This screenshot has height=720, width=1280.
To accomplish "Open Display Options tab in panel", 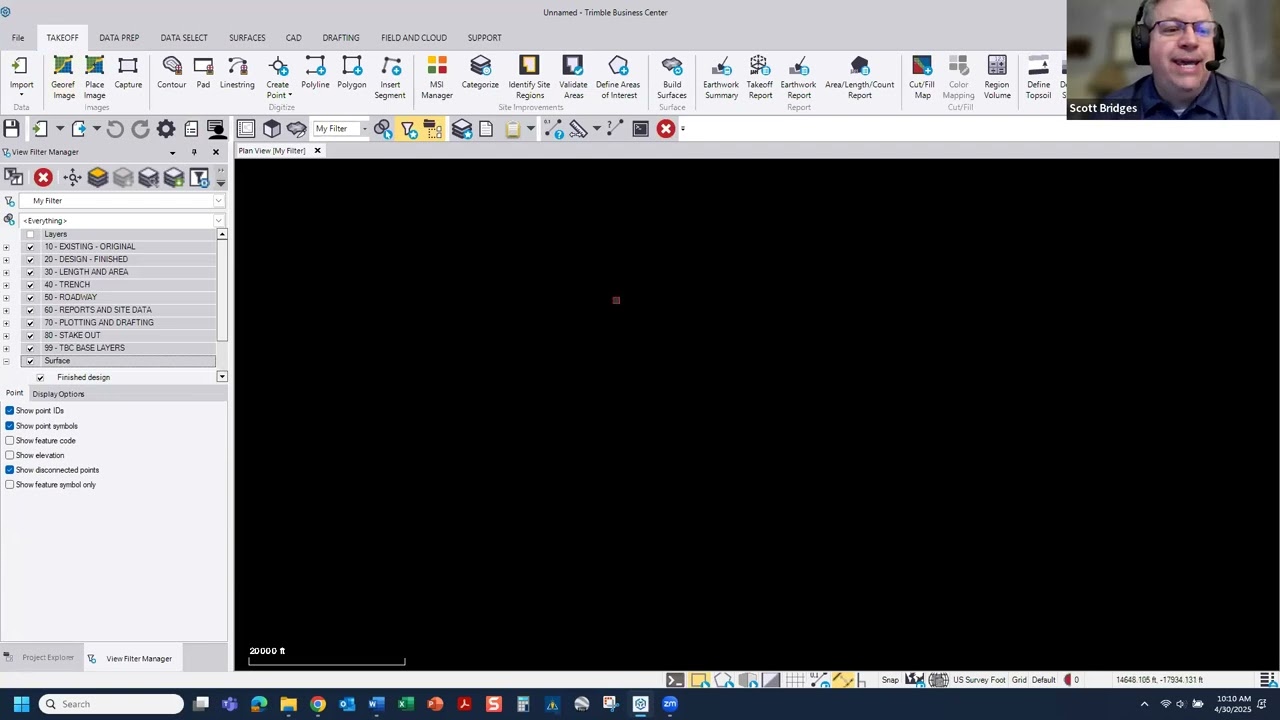I will click(x=58, y=394).
